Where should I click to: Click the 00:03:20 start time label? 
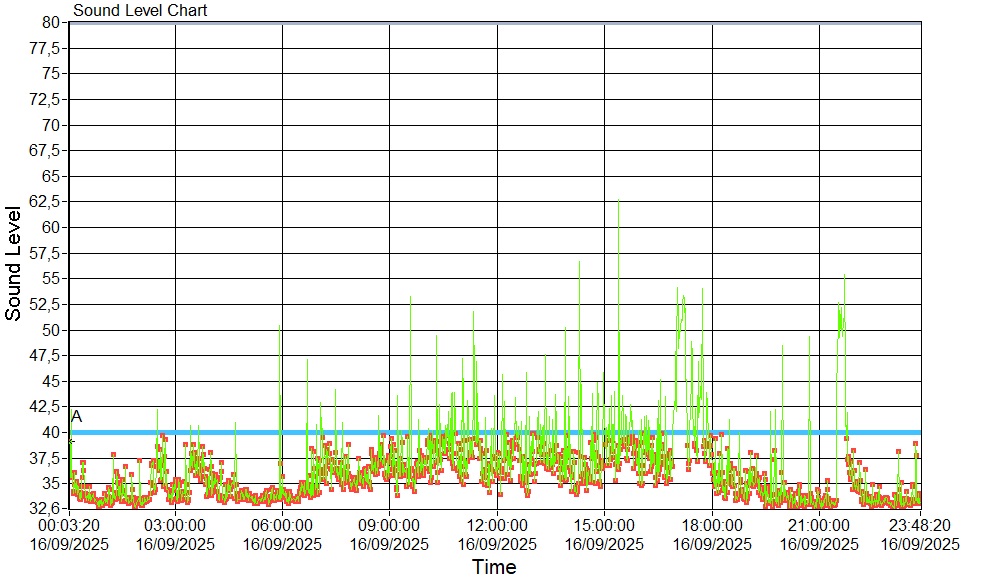coord(69,526)
